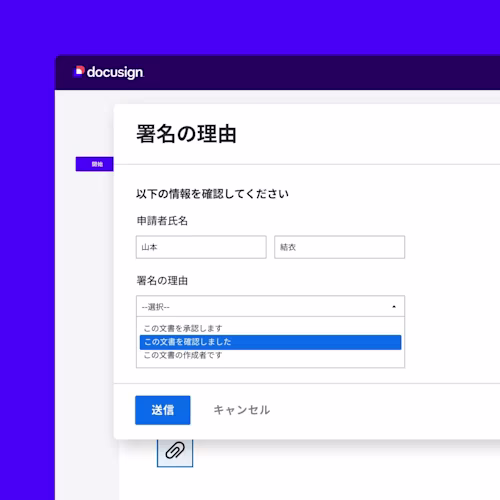Viewport: 500px width, 500px height.
Task: Select option この文書を承認します
Action: (183, 328)
